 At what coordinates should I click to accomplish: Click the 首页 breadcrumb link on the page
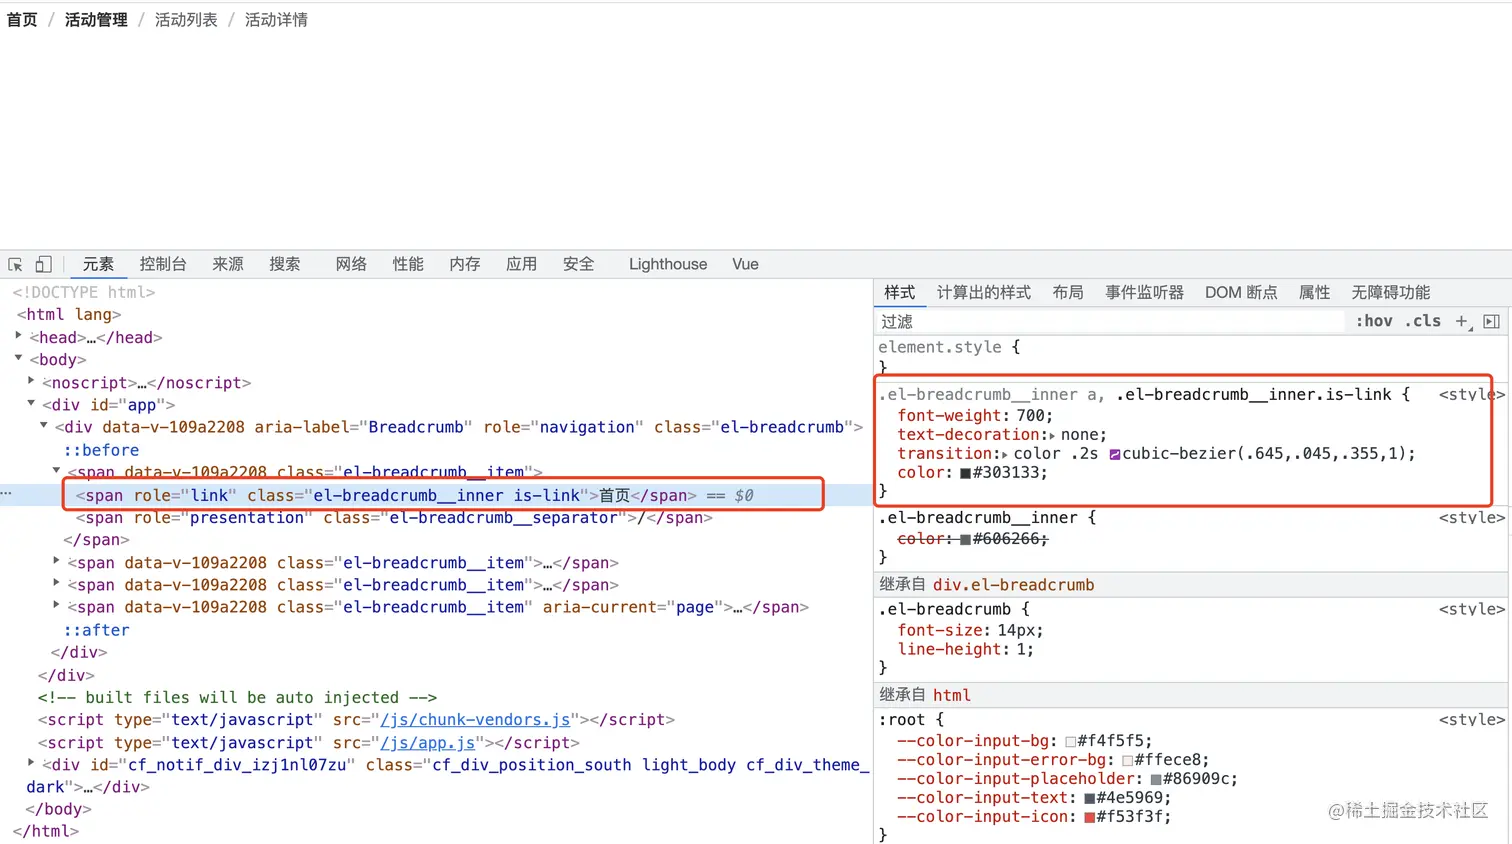point(22,20)
